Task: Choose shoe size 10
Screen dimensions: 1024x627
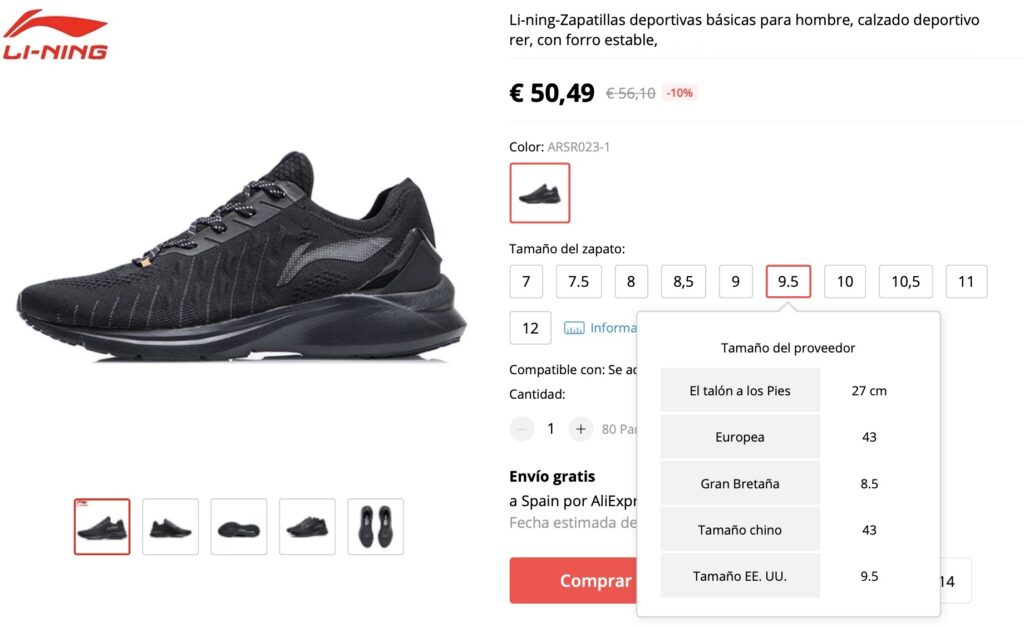Action: pos(845,281)
